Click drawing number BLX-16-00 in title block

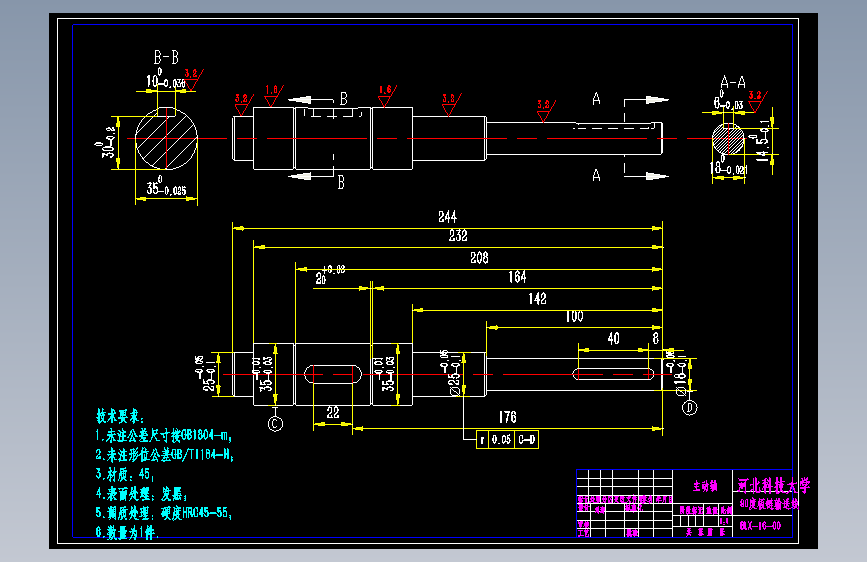click(760, 526)
